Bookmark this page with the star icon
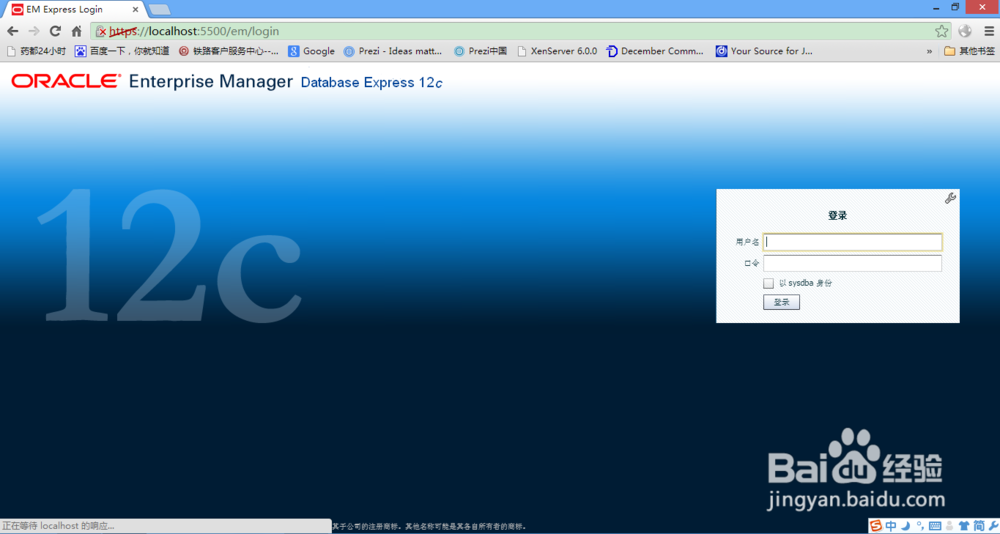Screen dimensions: 1000x534 coord(941,31)
